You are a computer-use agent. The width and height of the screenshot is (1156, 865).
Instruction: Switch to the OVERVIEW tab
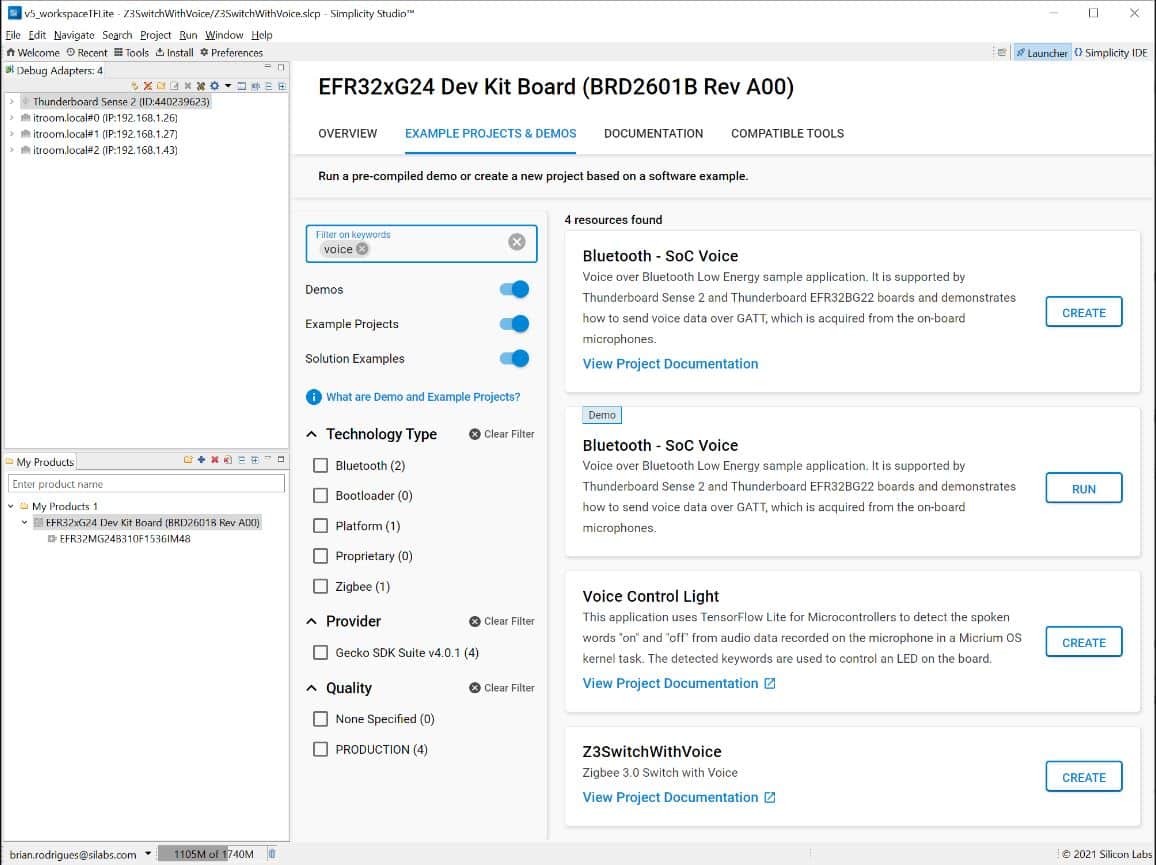[x=347, y=133]
